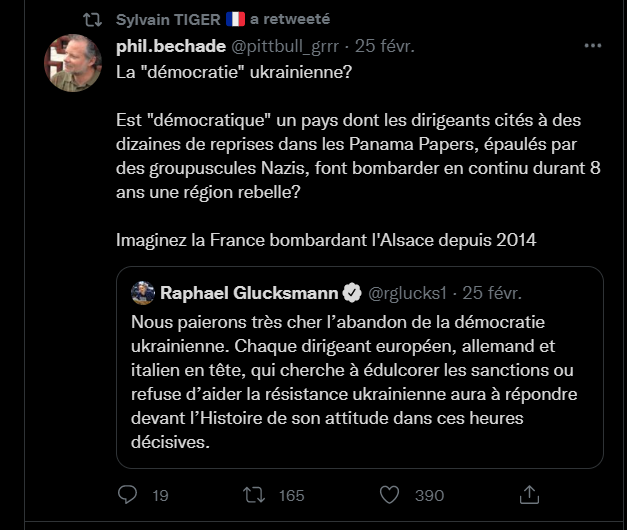Open the three-dot more options menu
This screenshot has width=627, height=530.
click(x=593, y=46)
